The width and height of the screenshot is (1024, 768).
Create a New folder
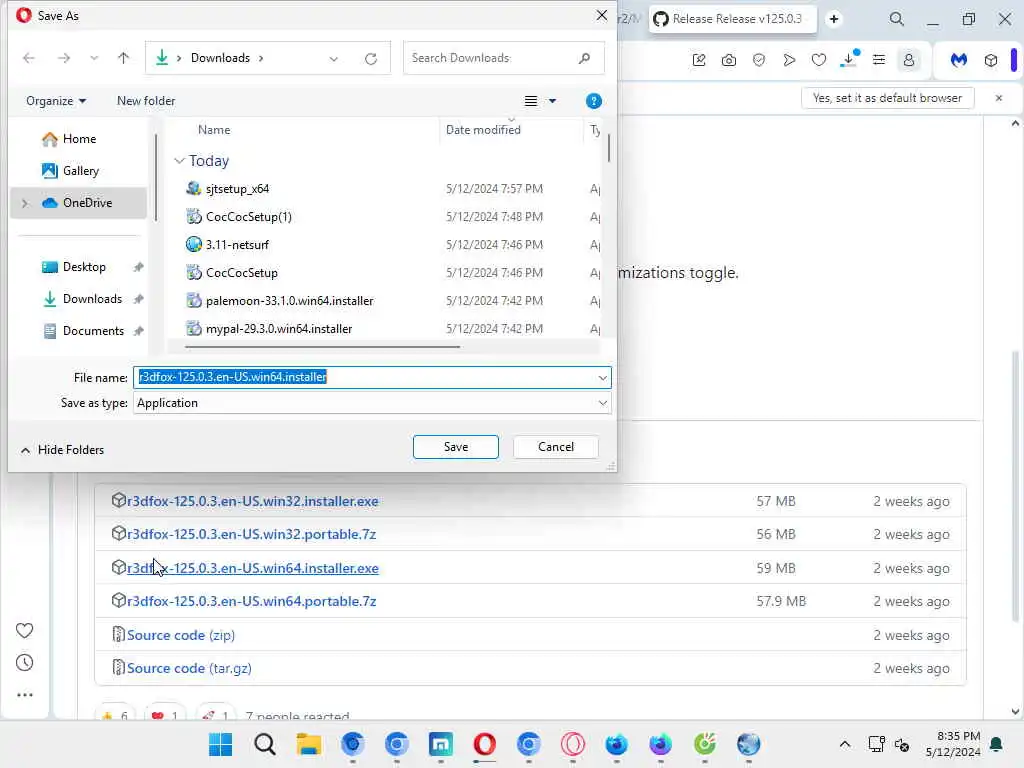[146, 101]
